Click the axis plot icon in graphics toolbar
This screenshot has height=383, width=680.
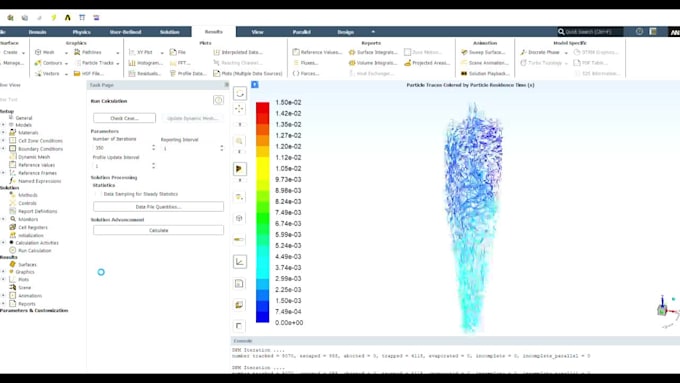(239, 261)
